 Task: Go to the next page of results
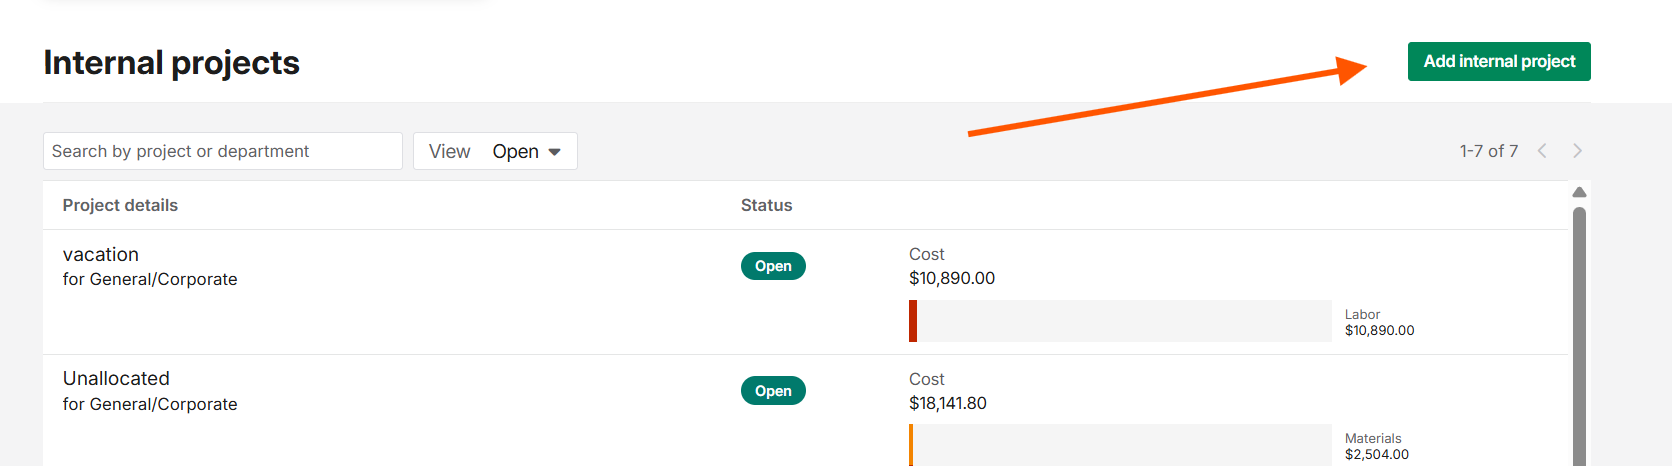(x=1577, y=151)
